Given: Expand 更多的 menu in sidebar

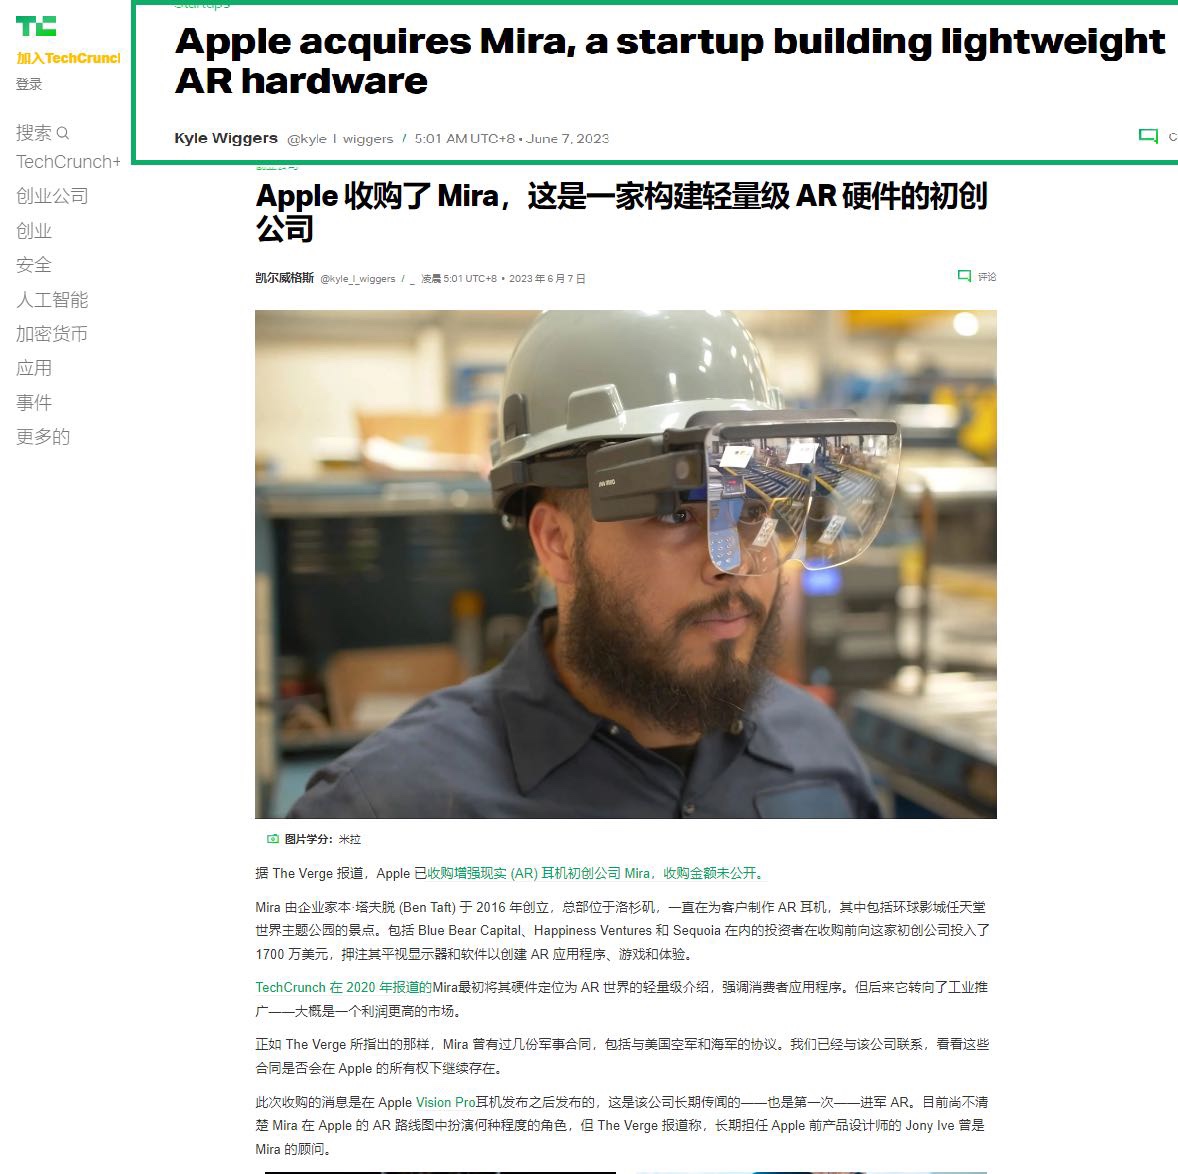Looking at the screenshot, I should click(x=43, y=436).
